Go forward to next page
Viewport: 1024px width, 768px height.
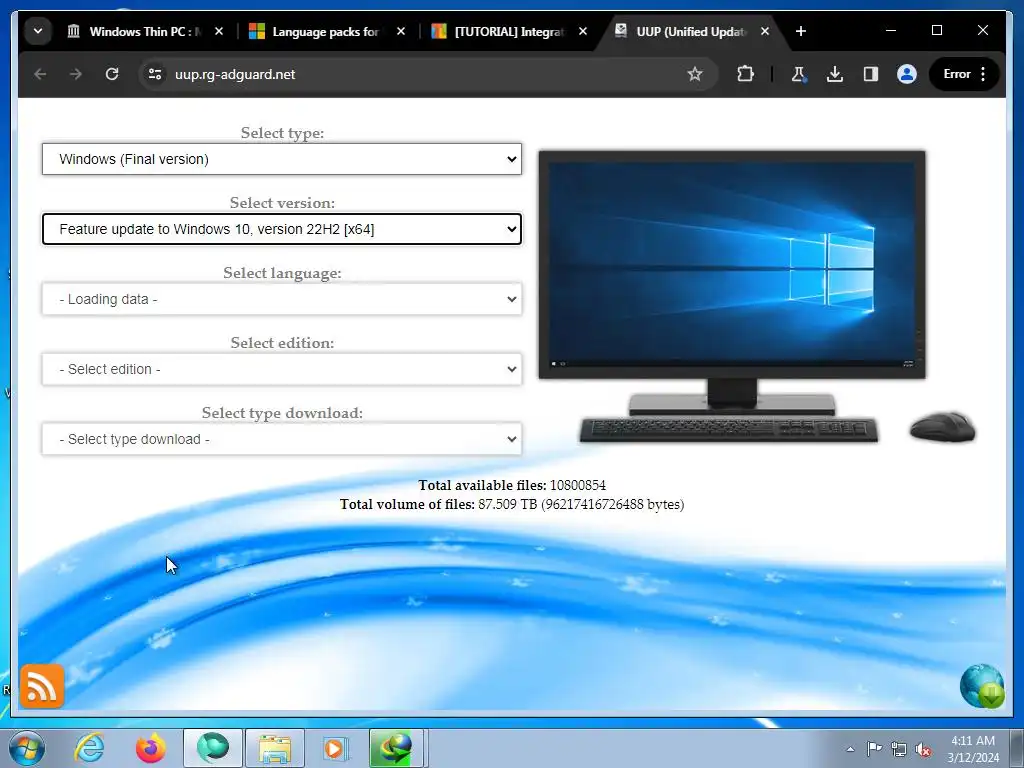tap(76, 74)
